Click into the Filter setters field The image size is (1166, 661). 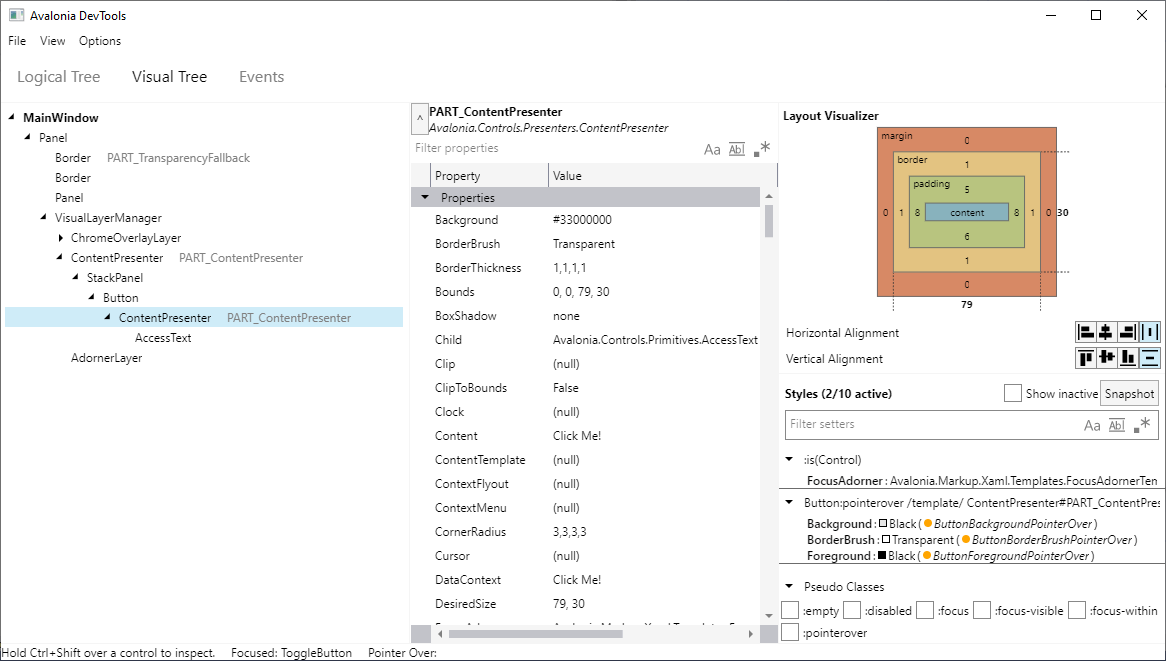click(930, 425)
